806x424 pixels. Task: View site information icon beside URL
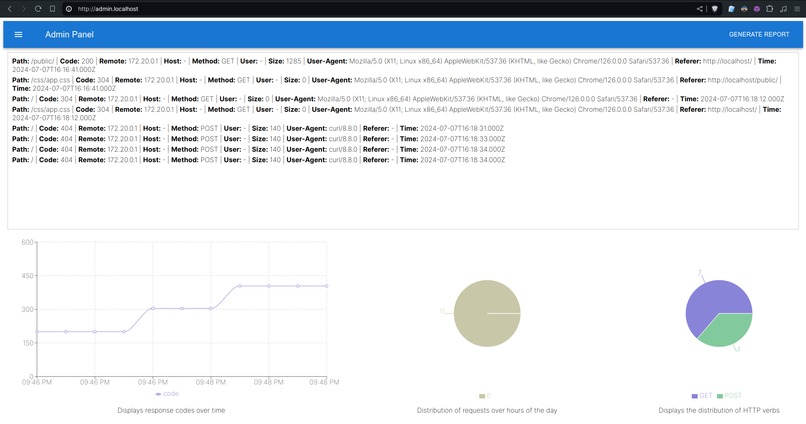(x=69, y=9)
